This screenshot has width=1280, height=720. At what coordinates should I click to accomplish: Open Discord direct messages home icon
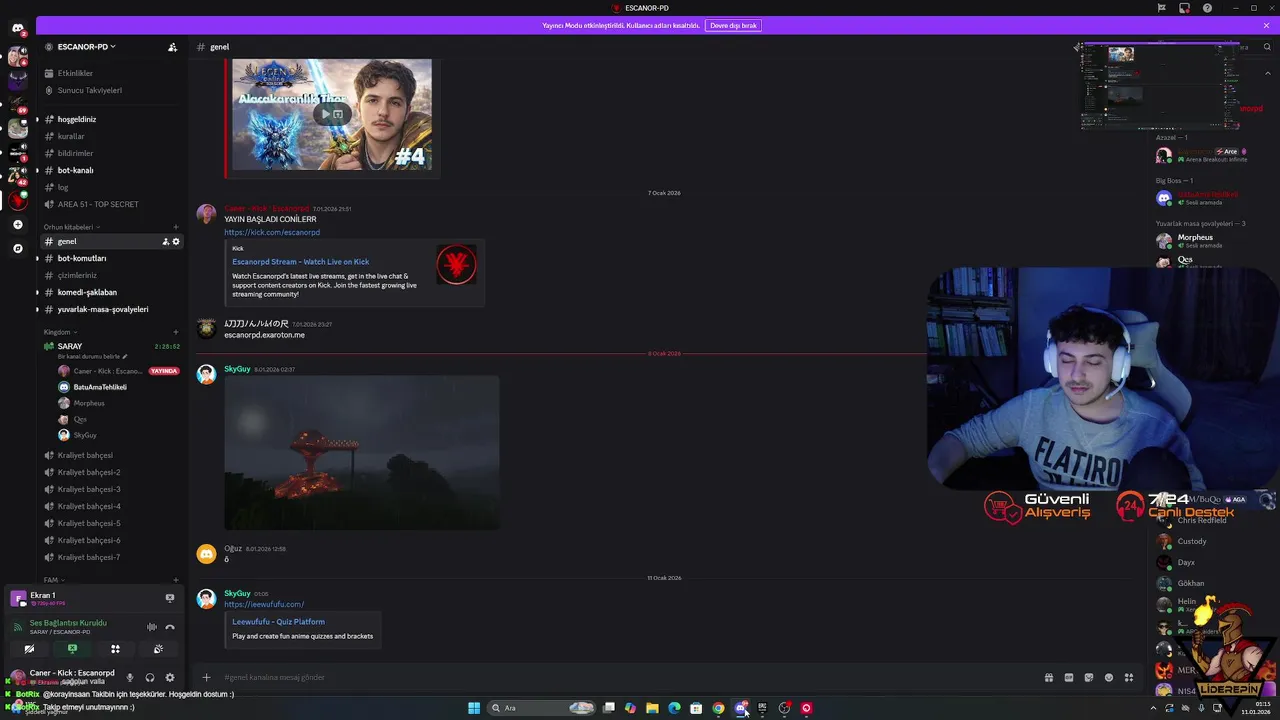click(x=18, y=28)
